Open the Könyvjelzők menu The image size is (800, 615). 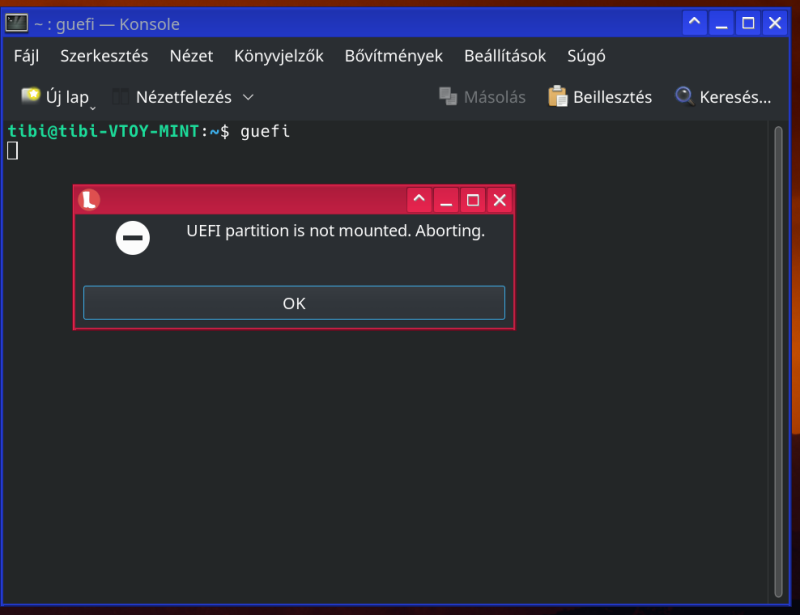279,56
